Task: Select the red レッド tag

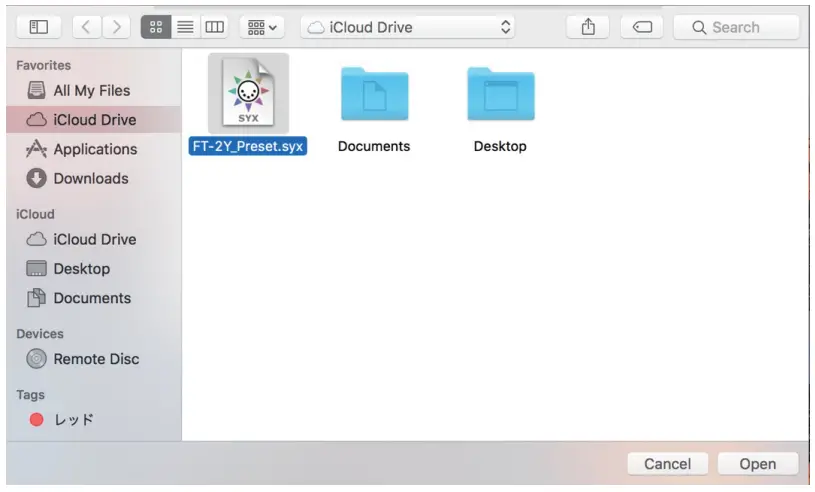Action: (x=94, y=419)
